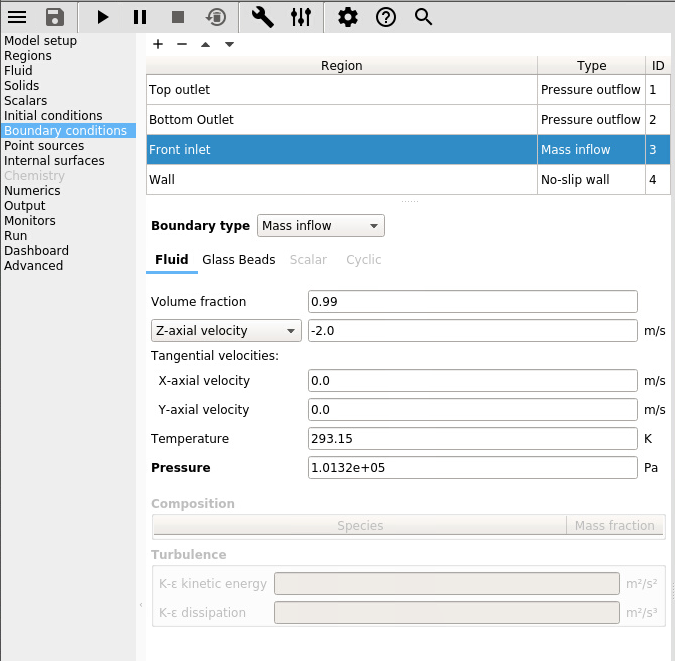The height and width of the screenshot is (661, 675).
Task: Open the sliders parameters icon
Action: click(x=301, y=17)
